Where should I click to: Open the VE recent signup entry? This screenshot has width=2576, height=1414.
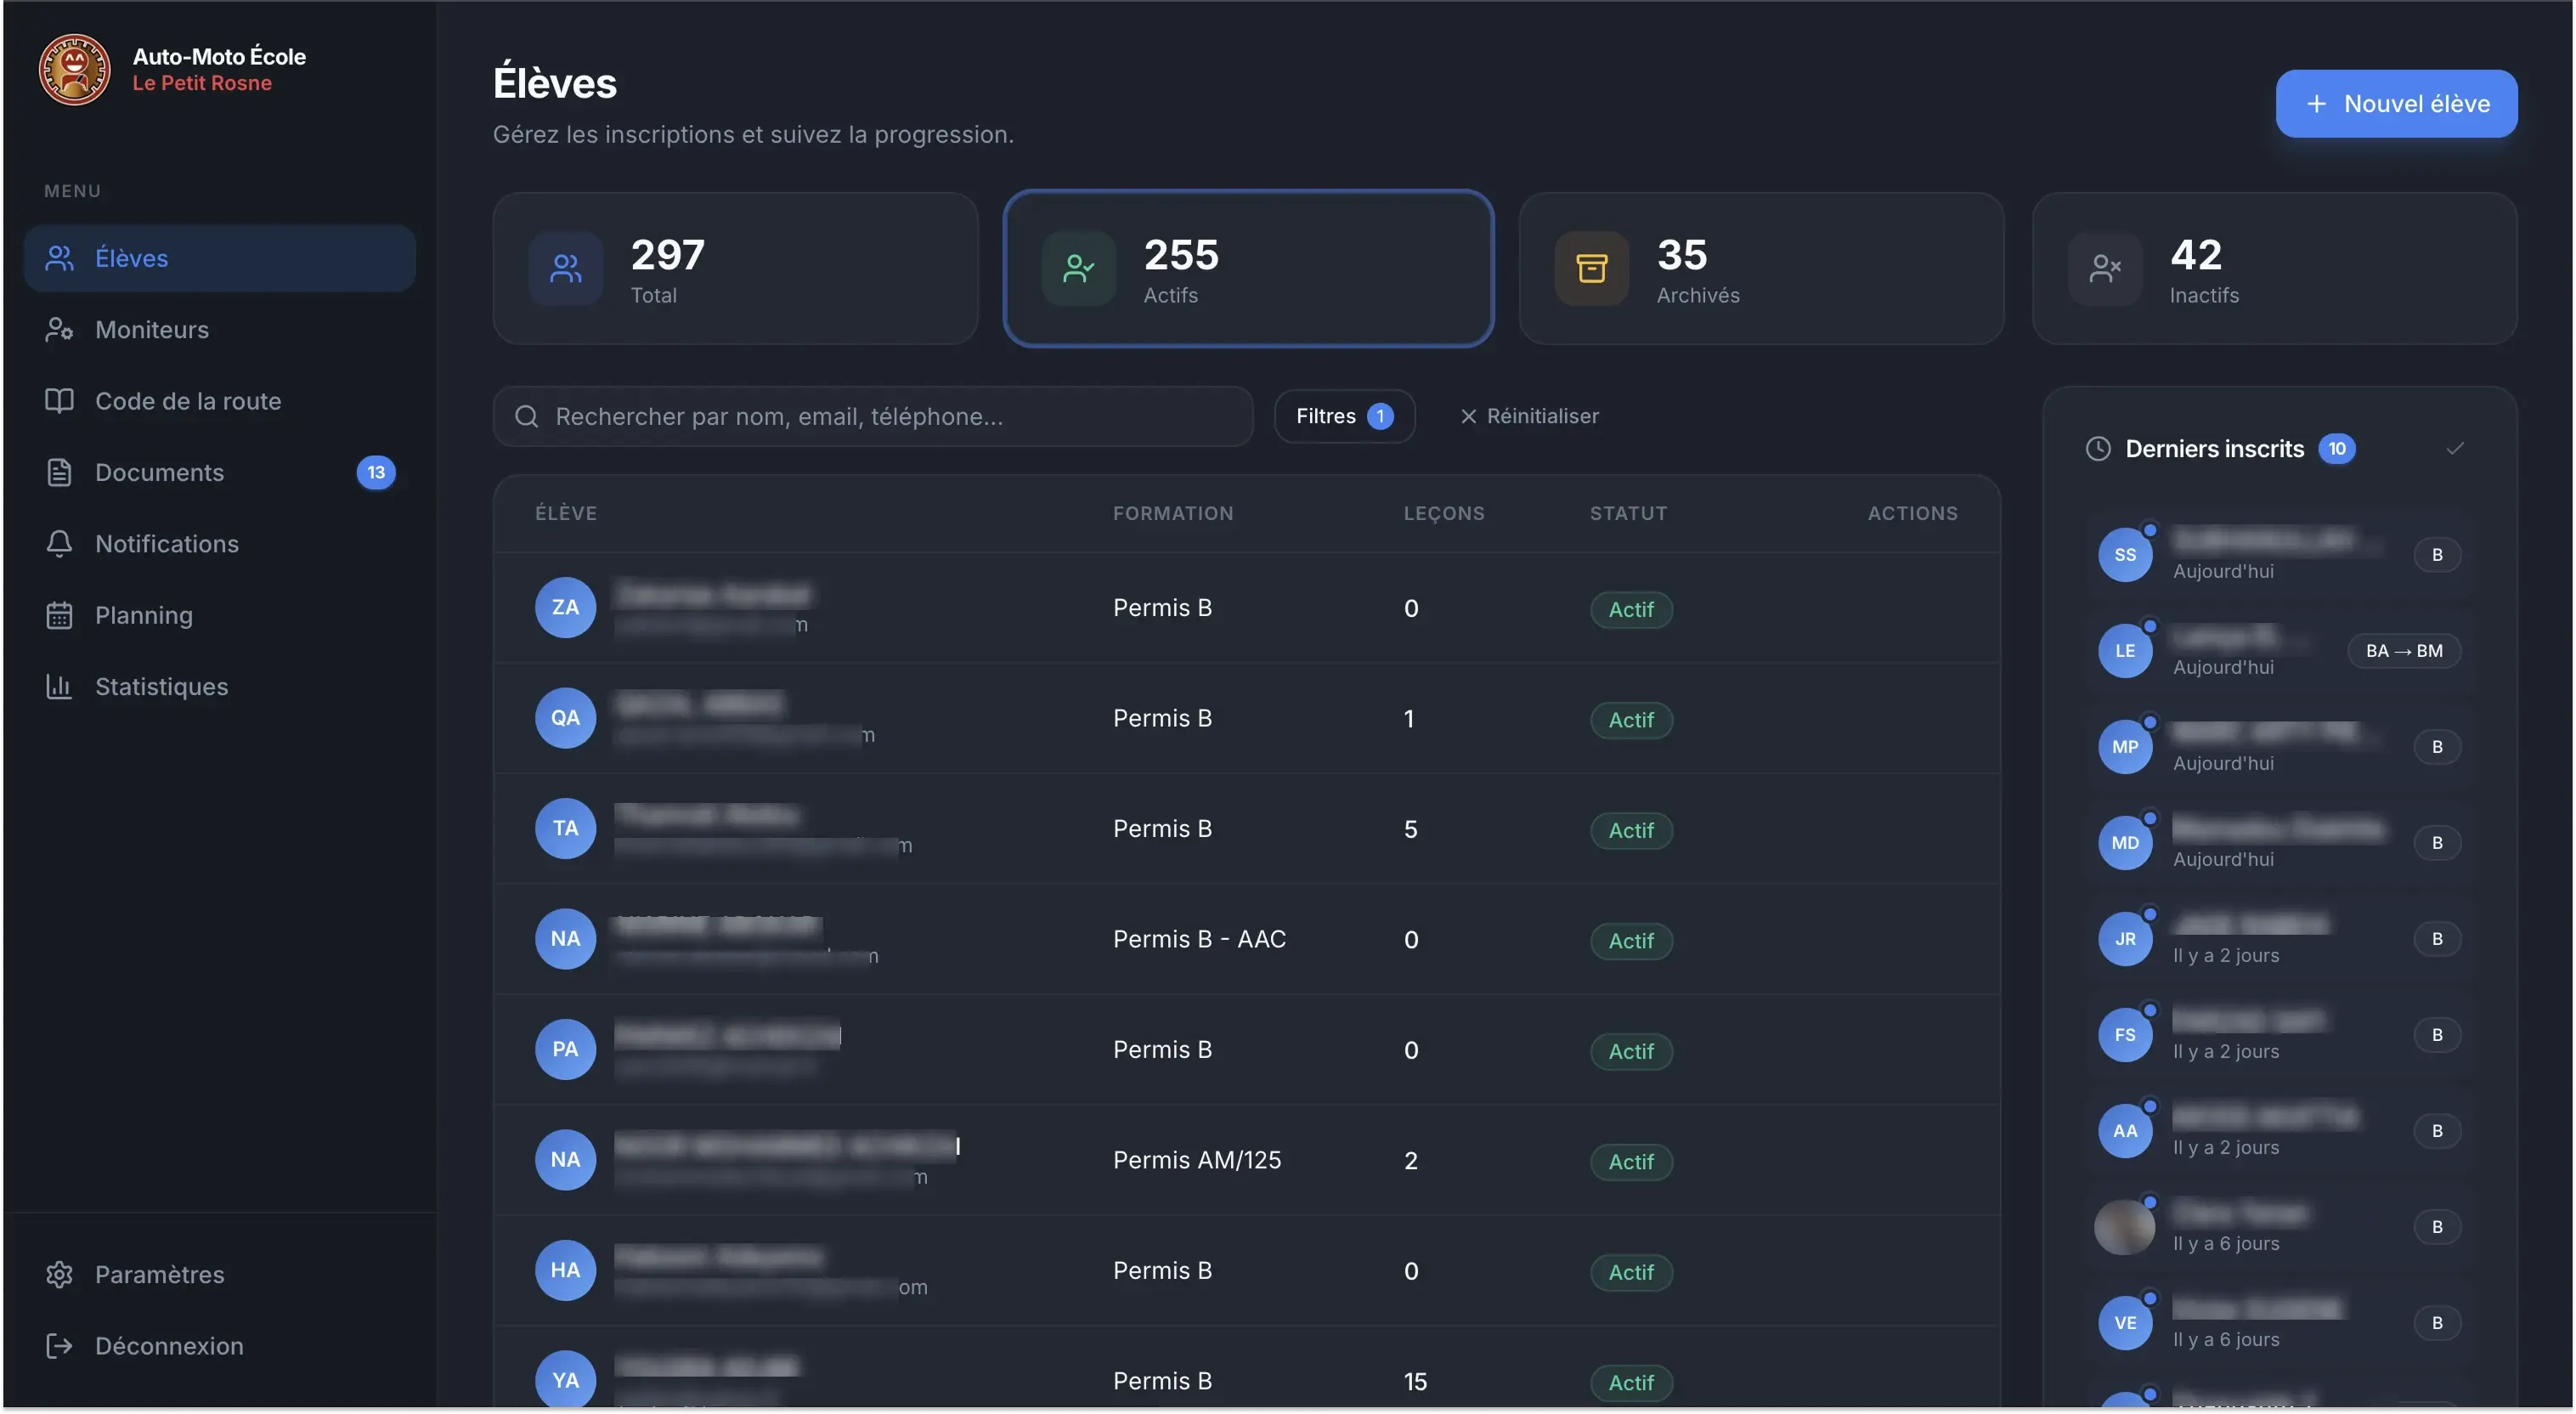click(2279, 1323)
